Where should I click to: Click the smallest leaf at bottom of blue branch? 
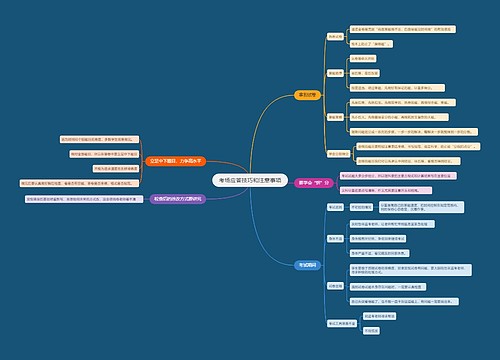[x=371, y=331]
